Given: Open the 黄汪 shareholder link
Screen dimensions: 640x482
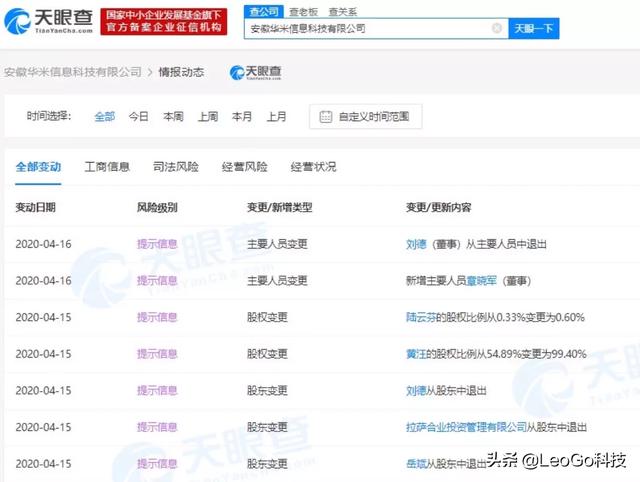Looking at the screenshot, I should pyautogui.click(x=417, y=353).
